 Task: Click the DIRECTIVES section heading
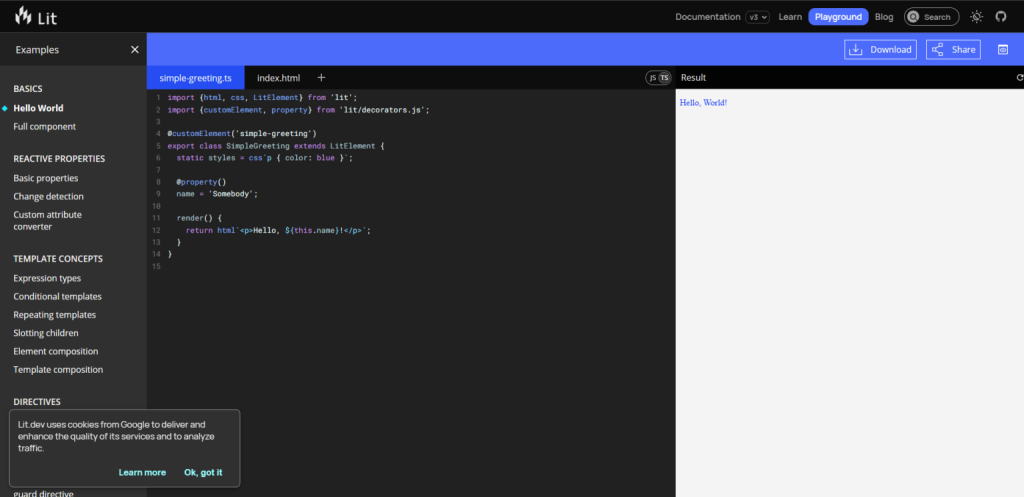[37, 402]
